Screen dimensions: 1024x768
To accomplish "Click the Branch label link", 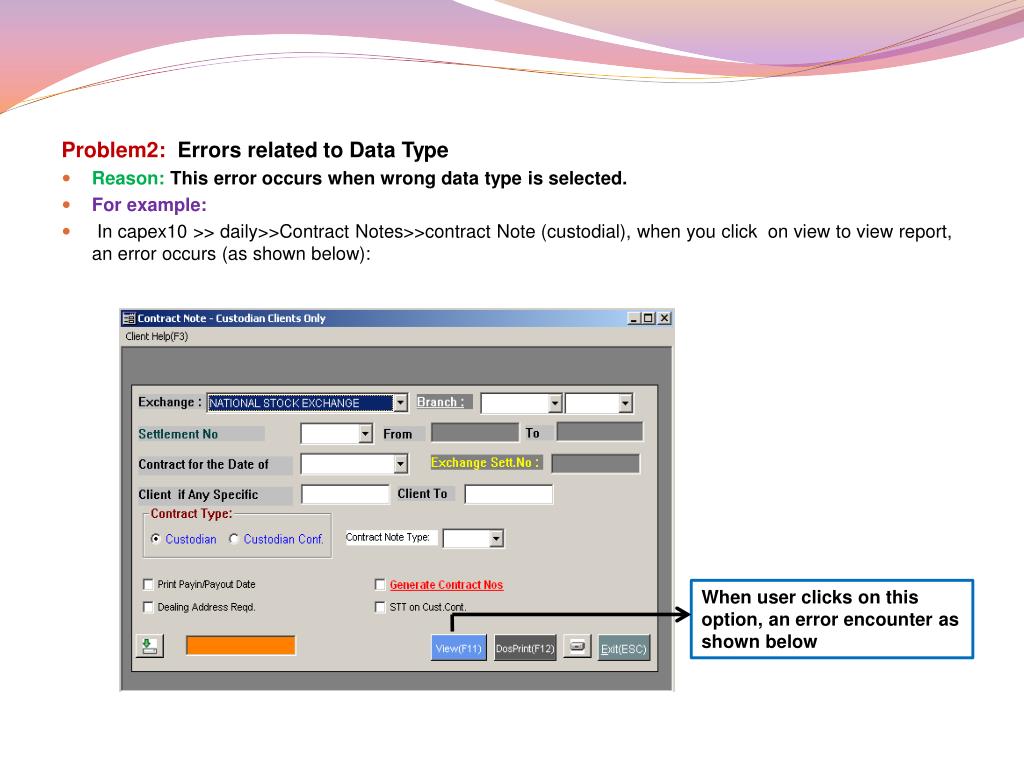I will [x=441, y=402].
